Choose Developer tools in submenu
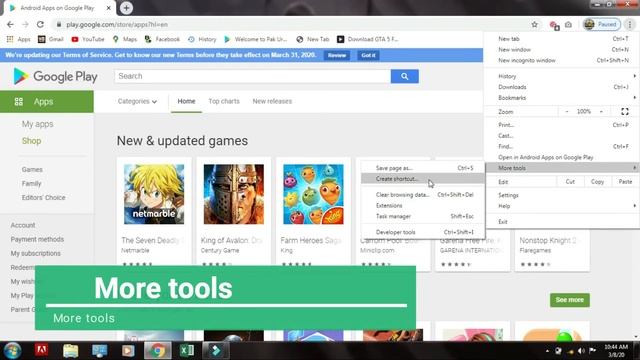The image size is (640, 360). (x=423, y=232)
